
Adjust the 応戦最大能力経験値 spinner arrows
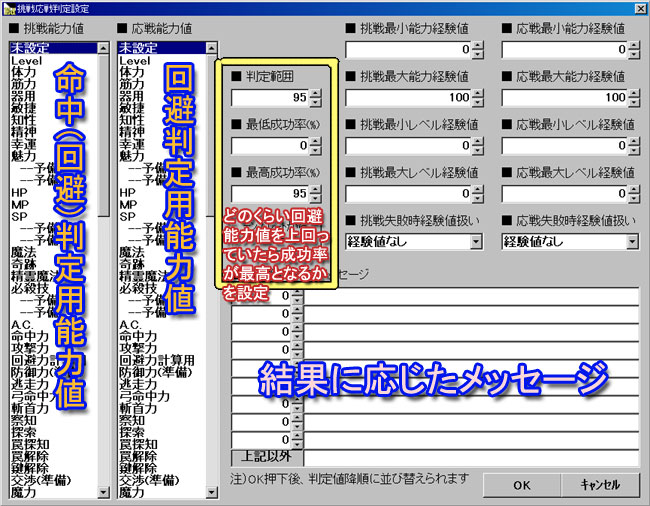634,98
